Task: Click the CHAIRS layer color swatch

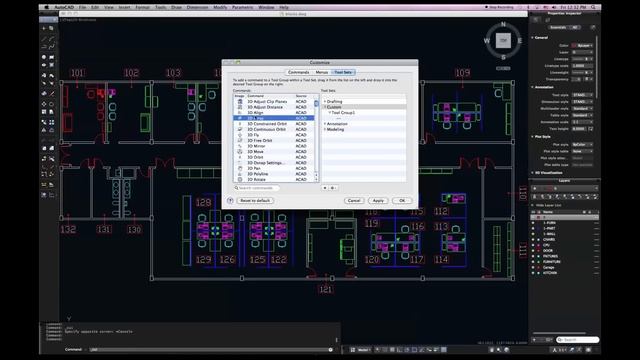Action: click(x=539, y=240)
